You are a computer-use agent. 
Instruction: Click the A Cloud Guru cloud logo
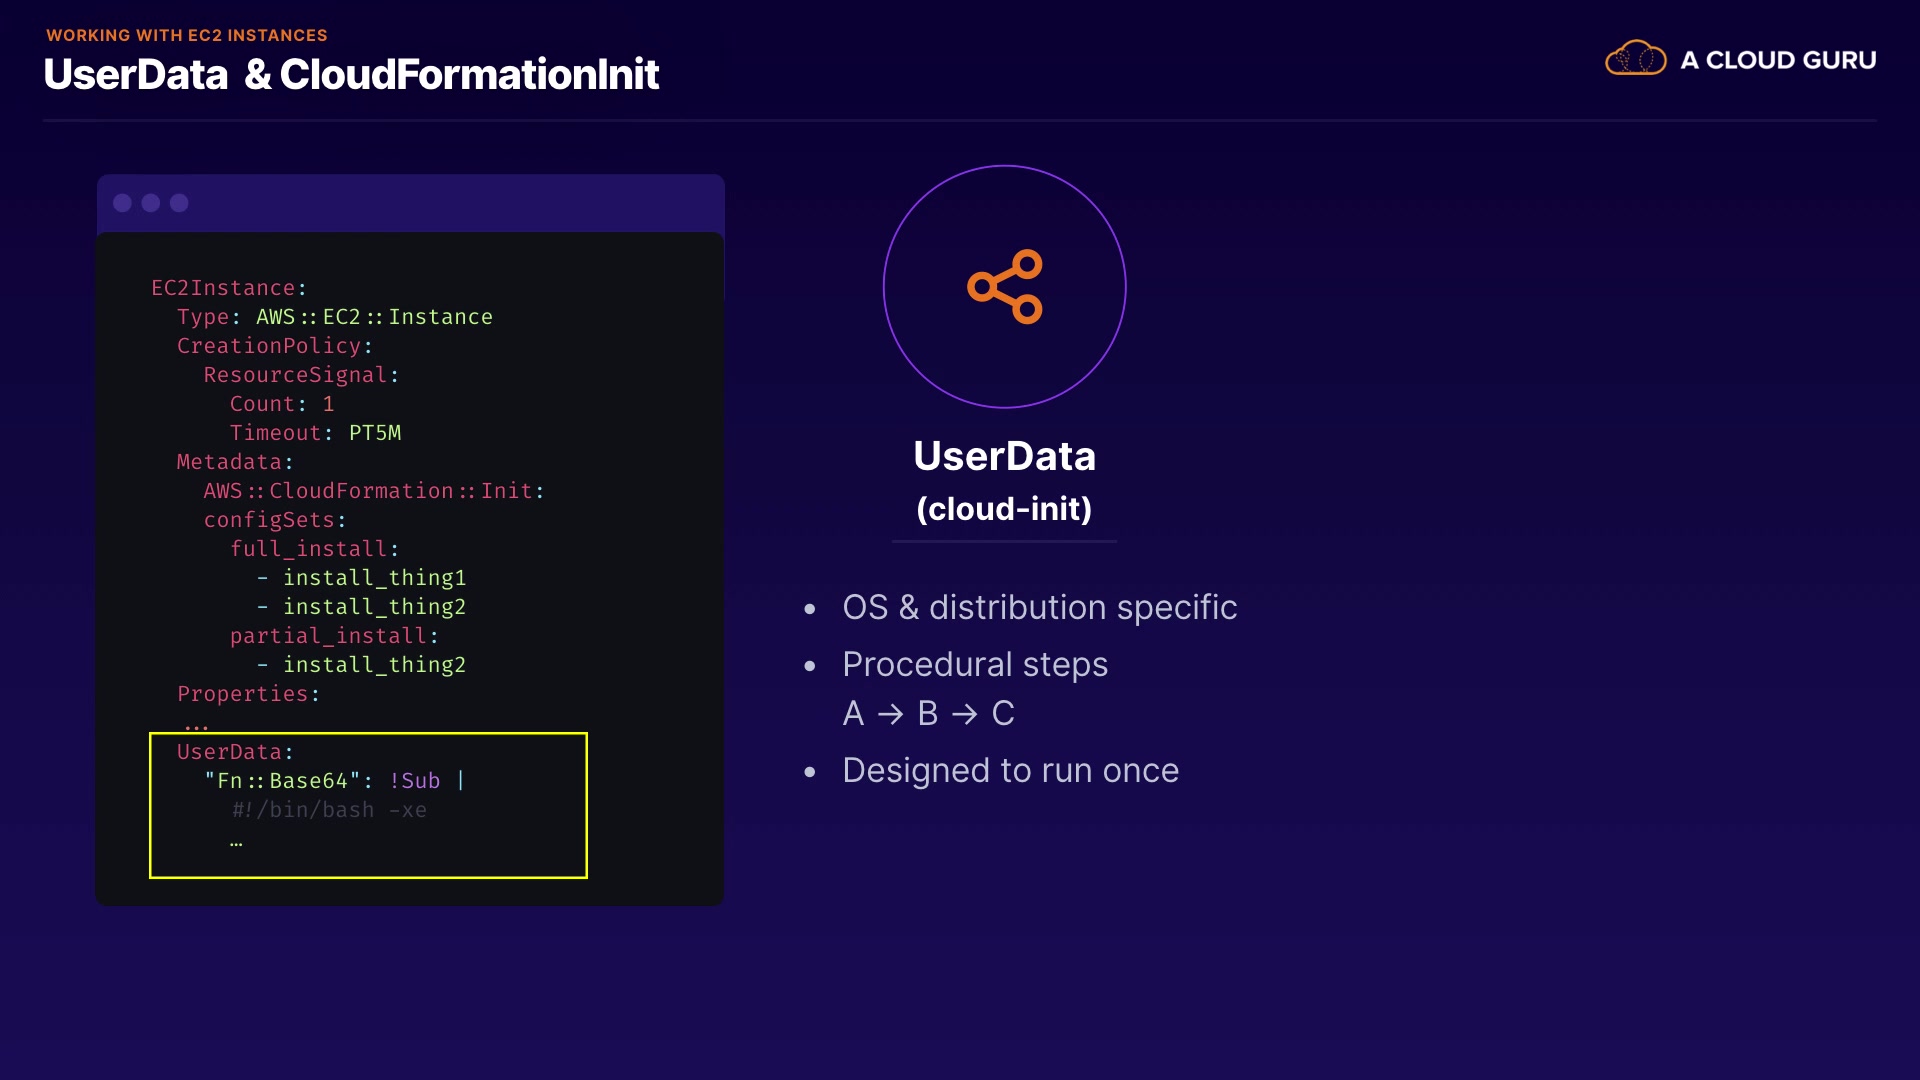pos(1635,59)
